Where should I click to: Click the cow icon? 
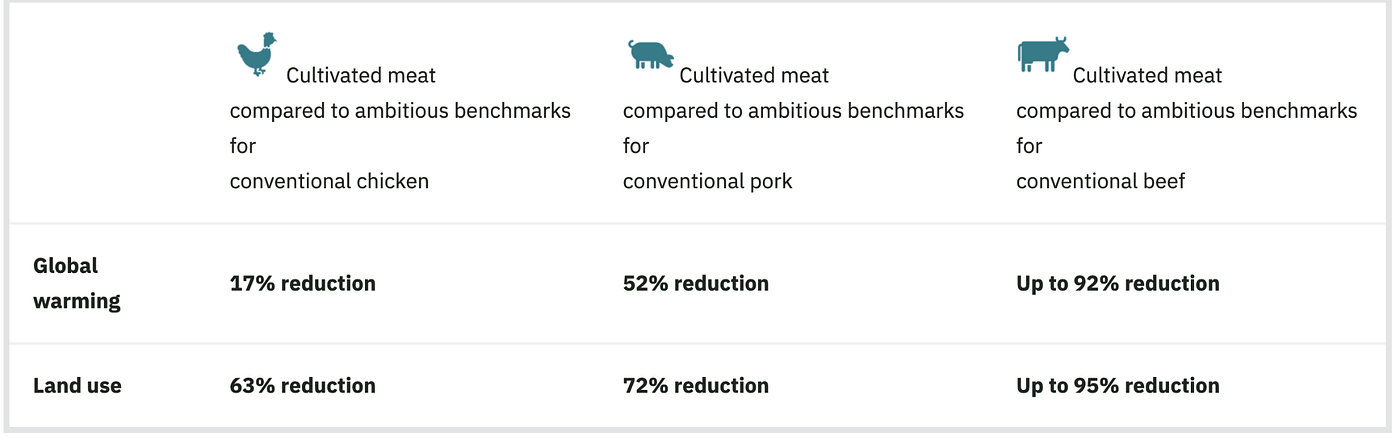[x=1042, y=54]
